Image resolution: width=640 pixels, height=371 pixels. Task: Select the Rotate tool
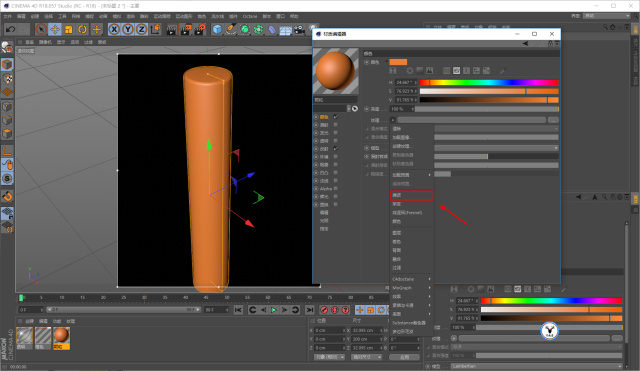click(82, 29)
